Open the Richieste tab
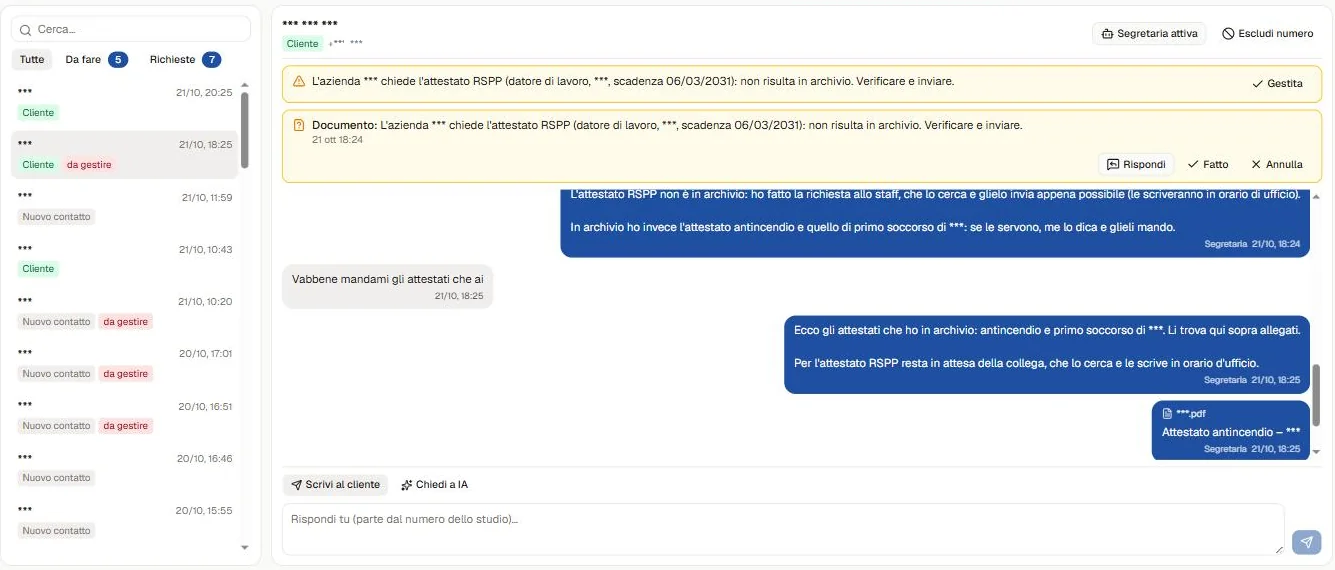The image size is (1335, 570). coord(185,60)
